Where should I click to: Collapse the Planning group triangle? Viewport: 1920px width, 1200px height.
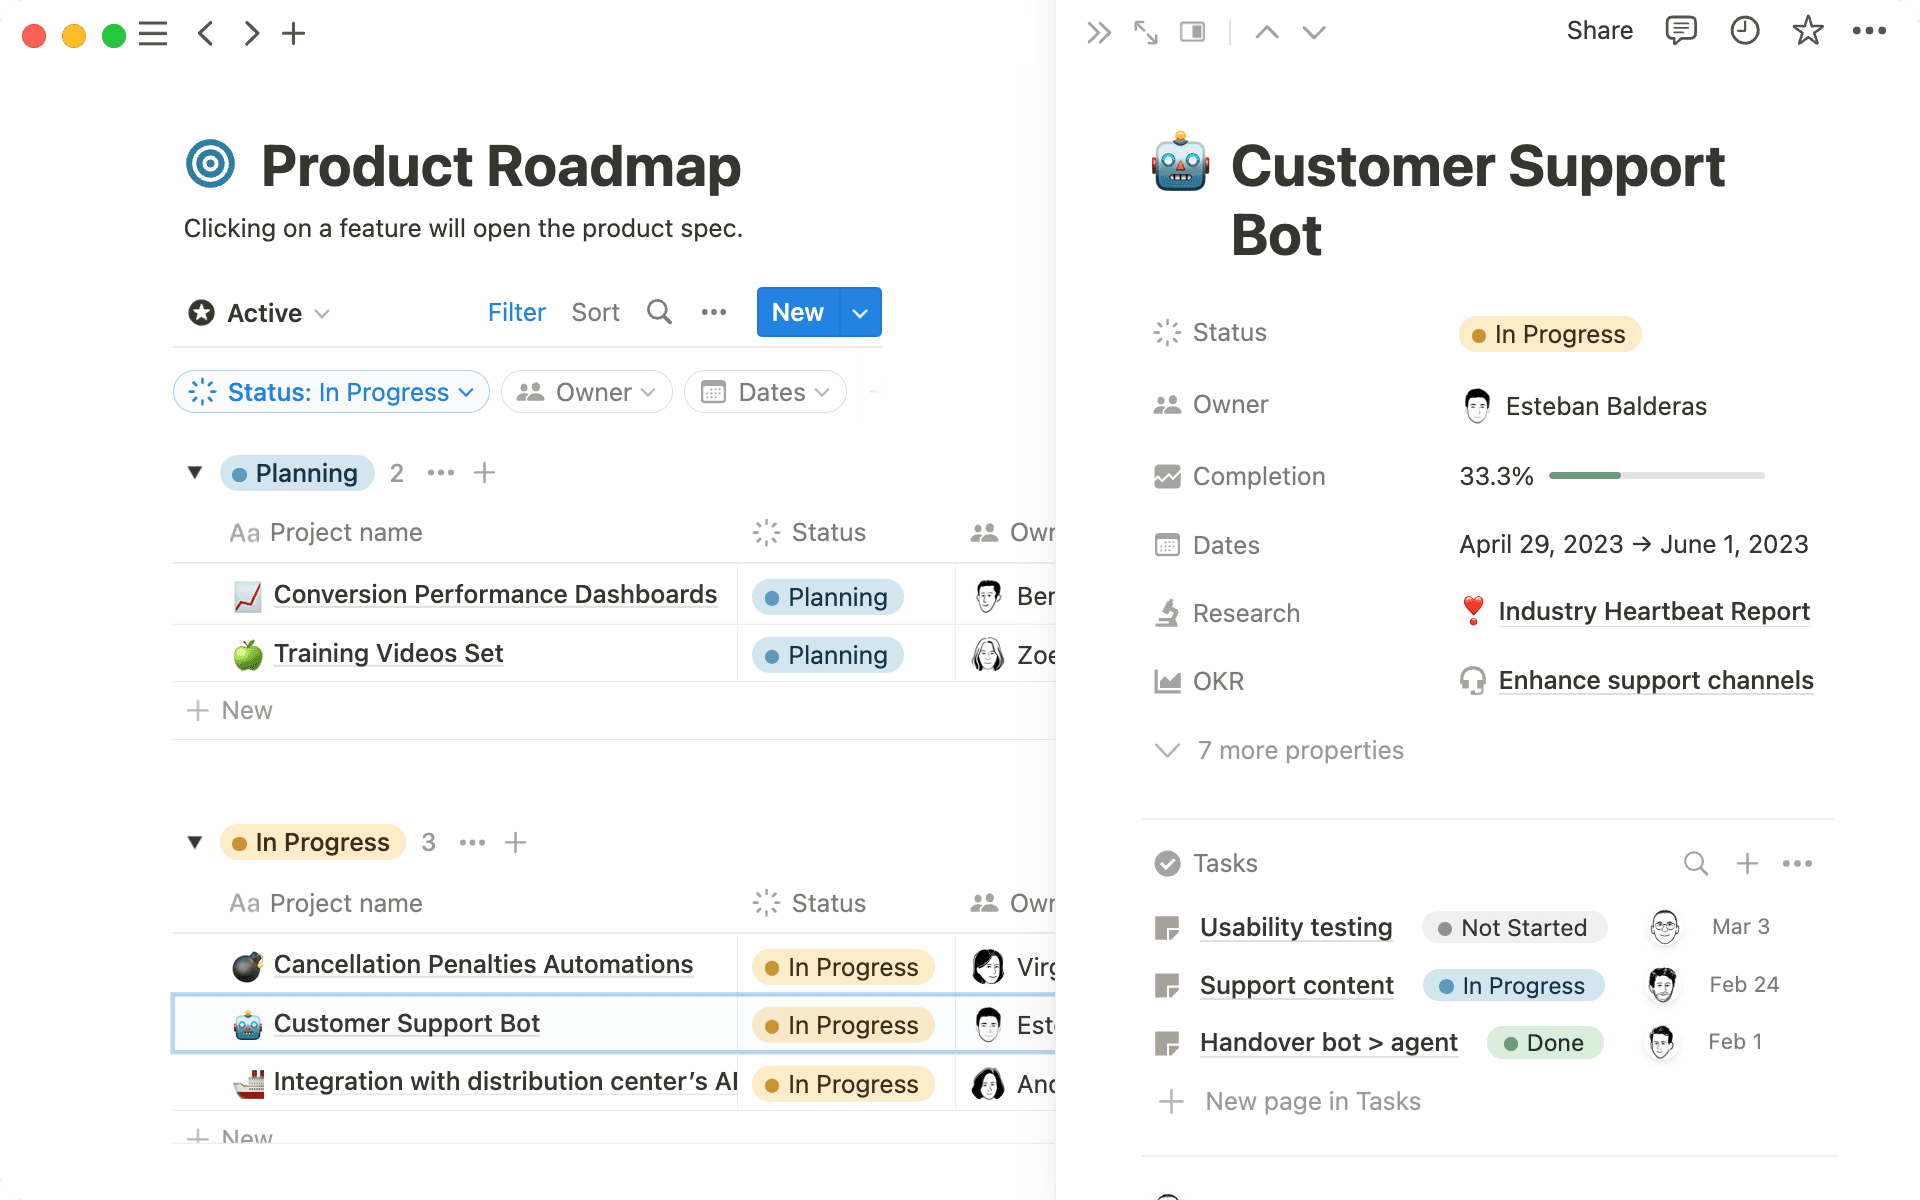[195, 472]
